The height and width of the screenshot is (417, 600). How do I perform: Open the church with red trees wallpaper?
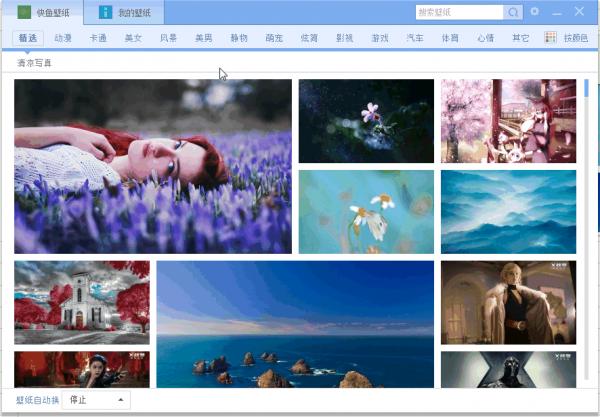(82, 302)
